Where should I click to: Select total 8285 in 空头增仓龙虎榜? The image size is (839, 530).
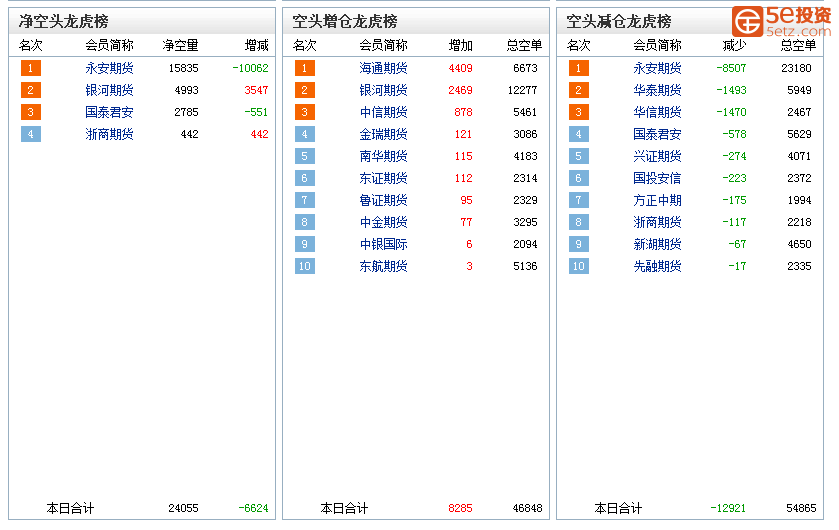pyautogui.click(x=460, y=508)
